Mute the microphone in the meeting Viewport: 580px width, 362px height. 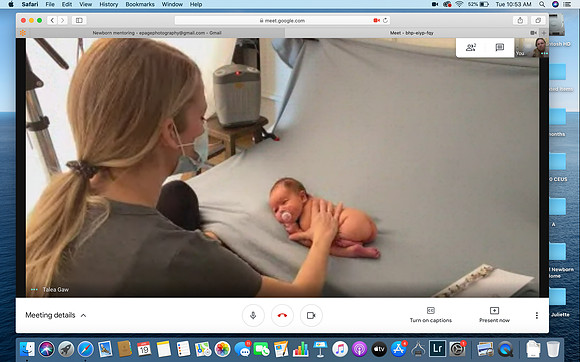(x=253, y=315)
